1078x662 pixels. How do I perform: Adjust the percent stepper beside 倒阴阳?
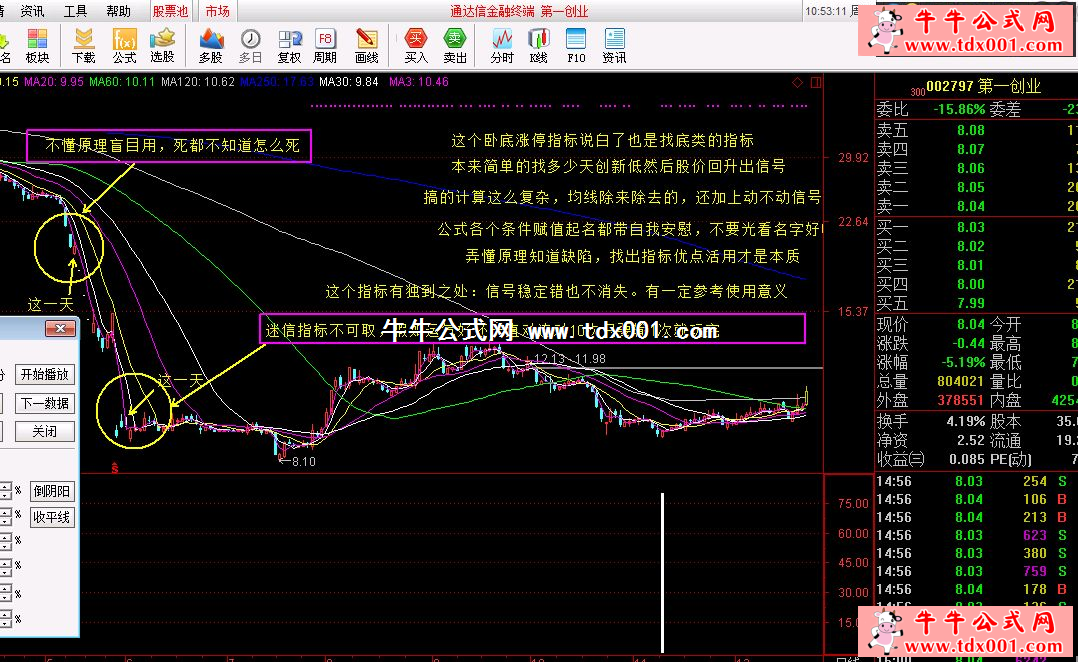tap(6, 491)
